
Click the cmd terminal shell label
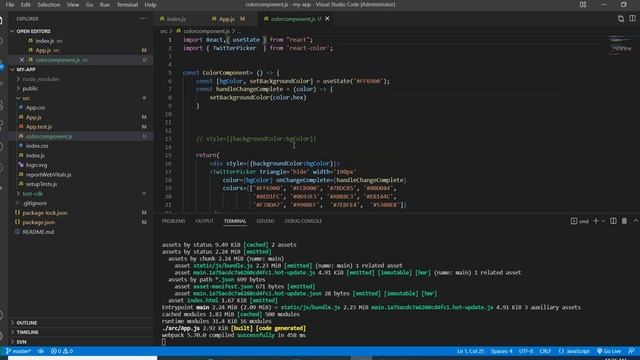[580, 221]
